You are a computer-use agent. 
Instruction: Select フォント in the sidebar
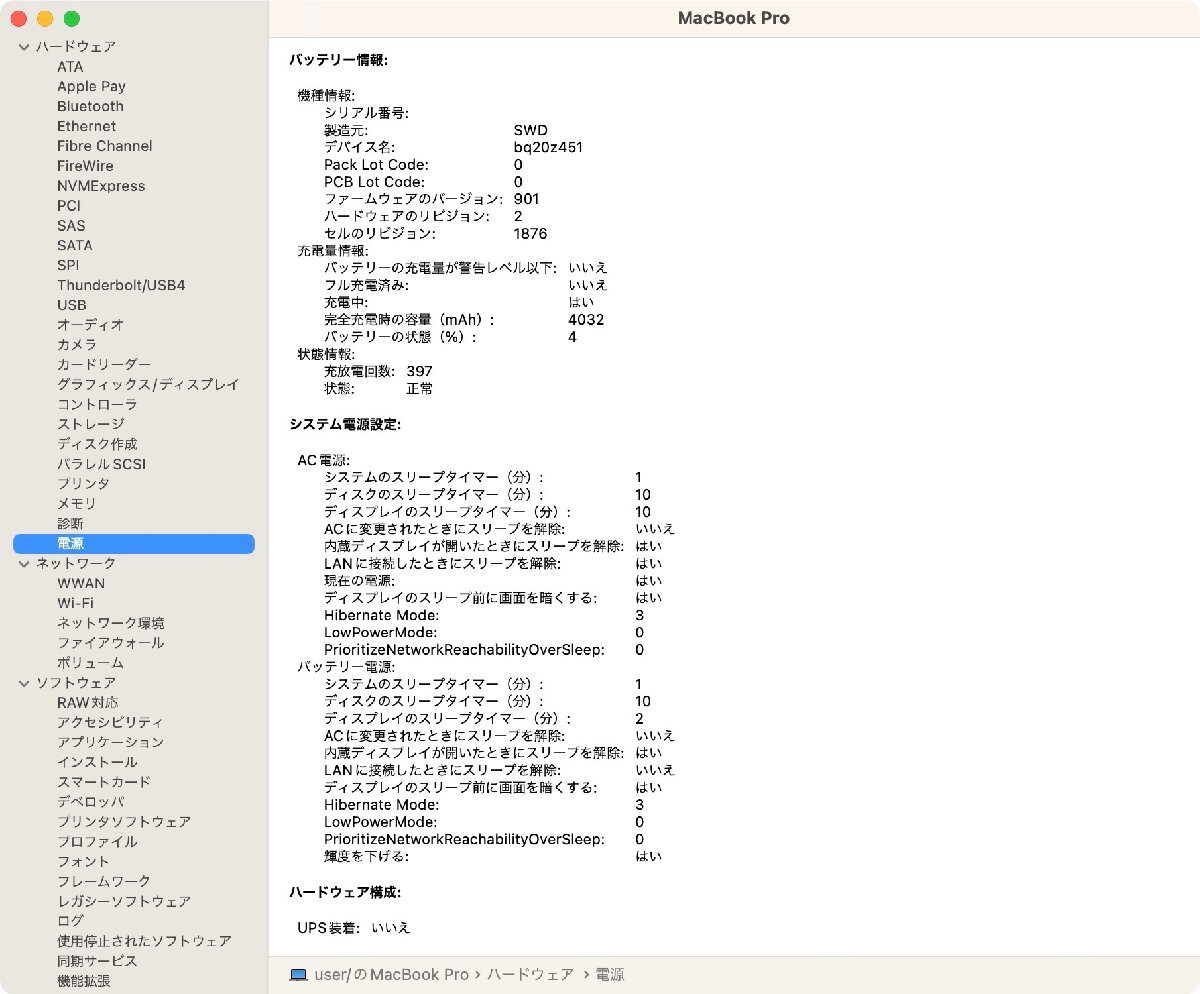pyautogui.click(x=83, y=862)
